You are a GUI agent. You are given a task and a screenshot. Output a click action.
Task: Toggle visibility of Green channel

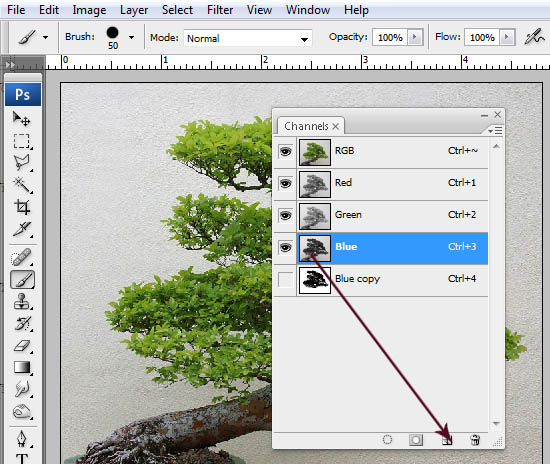coord(286,215)
